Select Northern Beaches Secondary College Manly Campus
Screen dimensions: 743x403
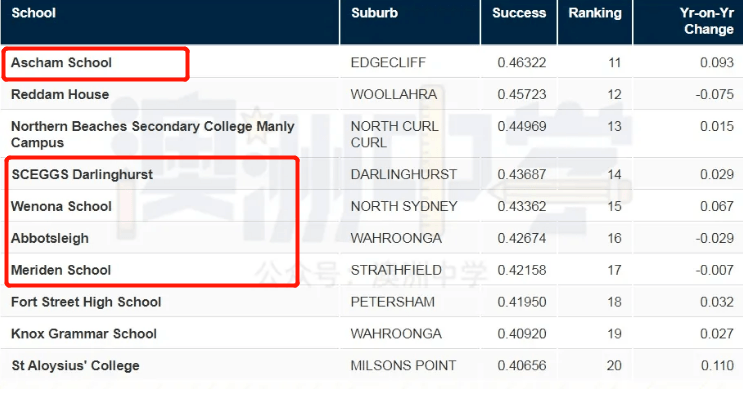(x=153, y=134)
